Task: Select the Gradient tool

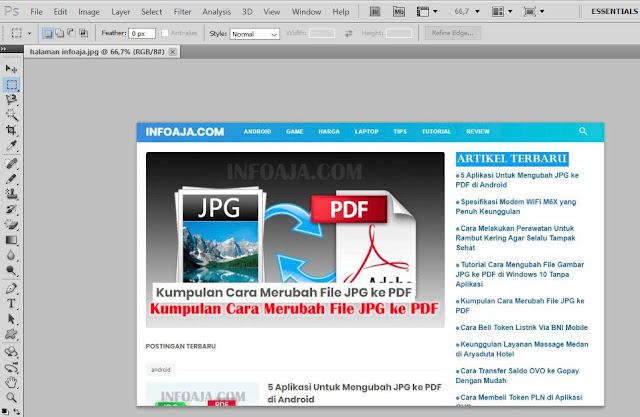Action: point(11,240)
